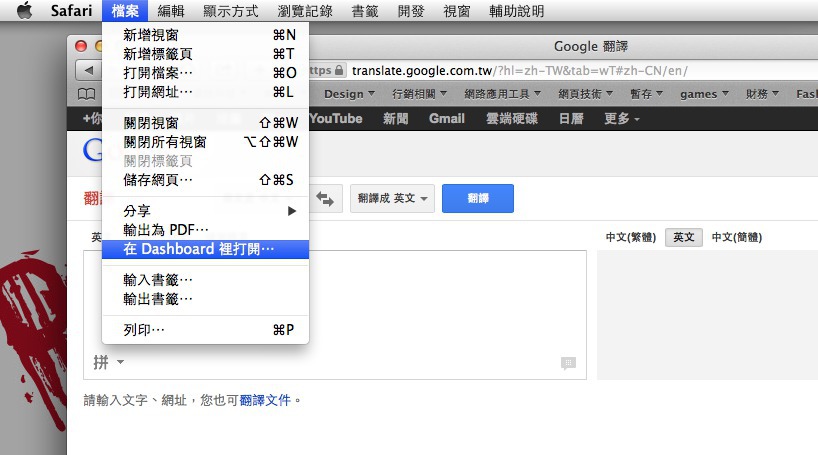The image size is (818, 455).
Task: Open 新聞 in Google bar
Action: 395,118
